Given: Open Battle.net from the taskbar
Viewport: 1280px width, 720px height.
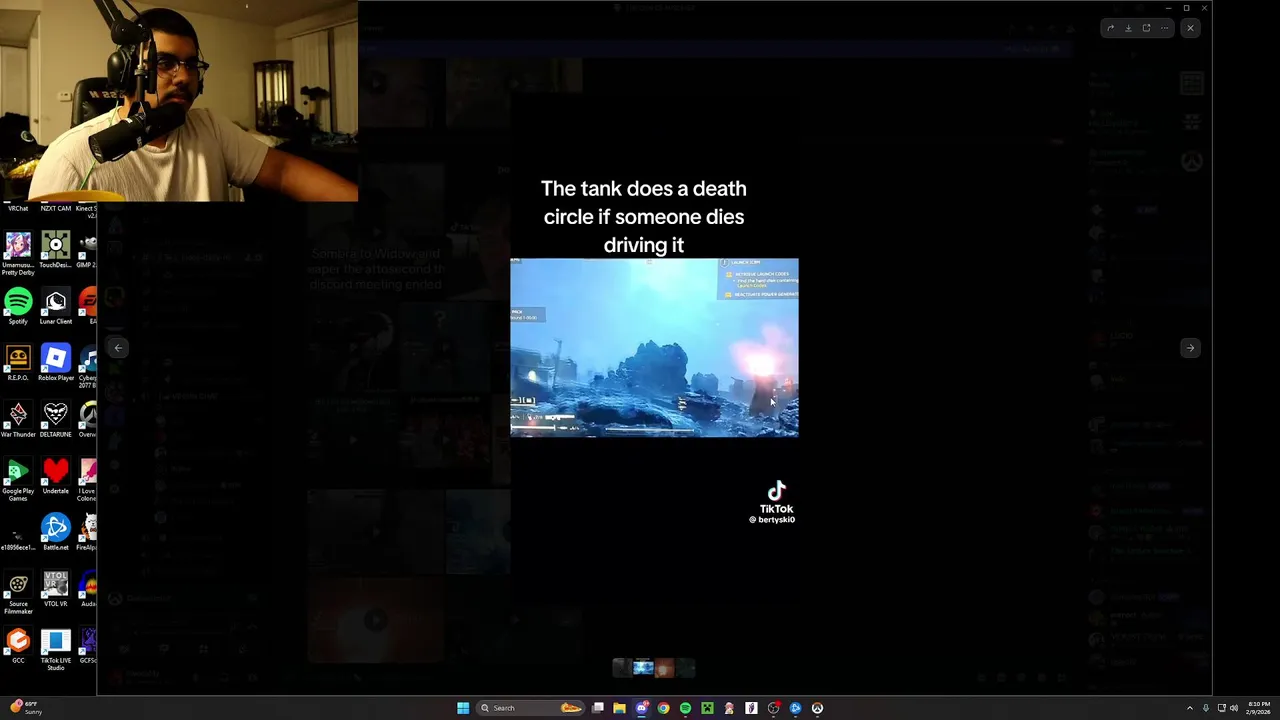Looking at the screenshot, I should click(795, 708).
